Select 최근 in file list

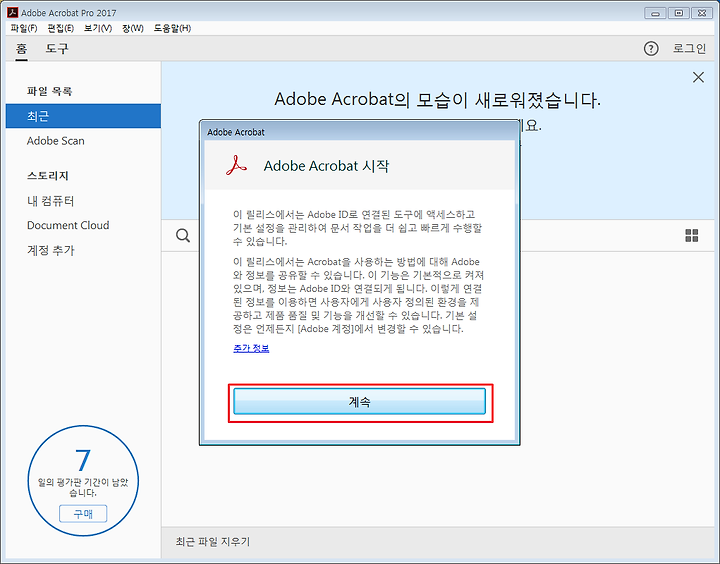tap(83, 116)
